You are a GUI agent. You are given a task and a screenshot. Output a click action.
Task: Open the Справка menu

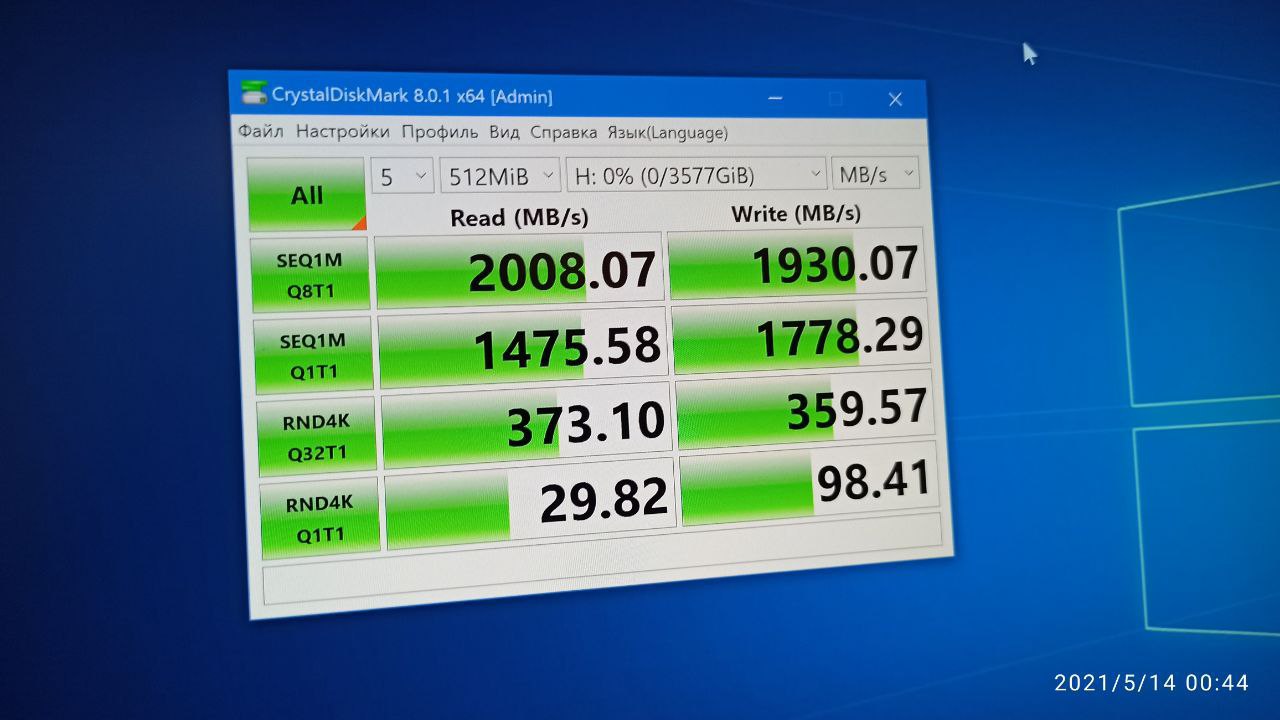[x=563, y=132]
